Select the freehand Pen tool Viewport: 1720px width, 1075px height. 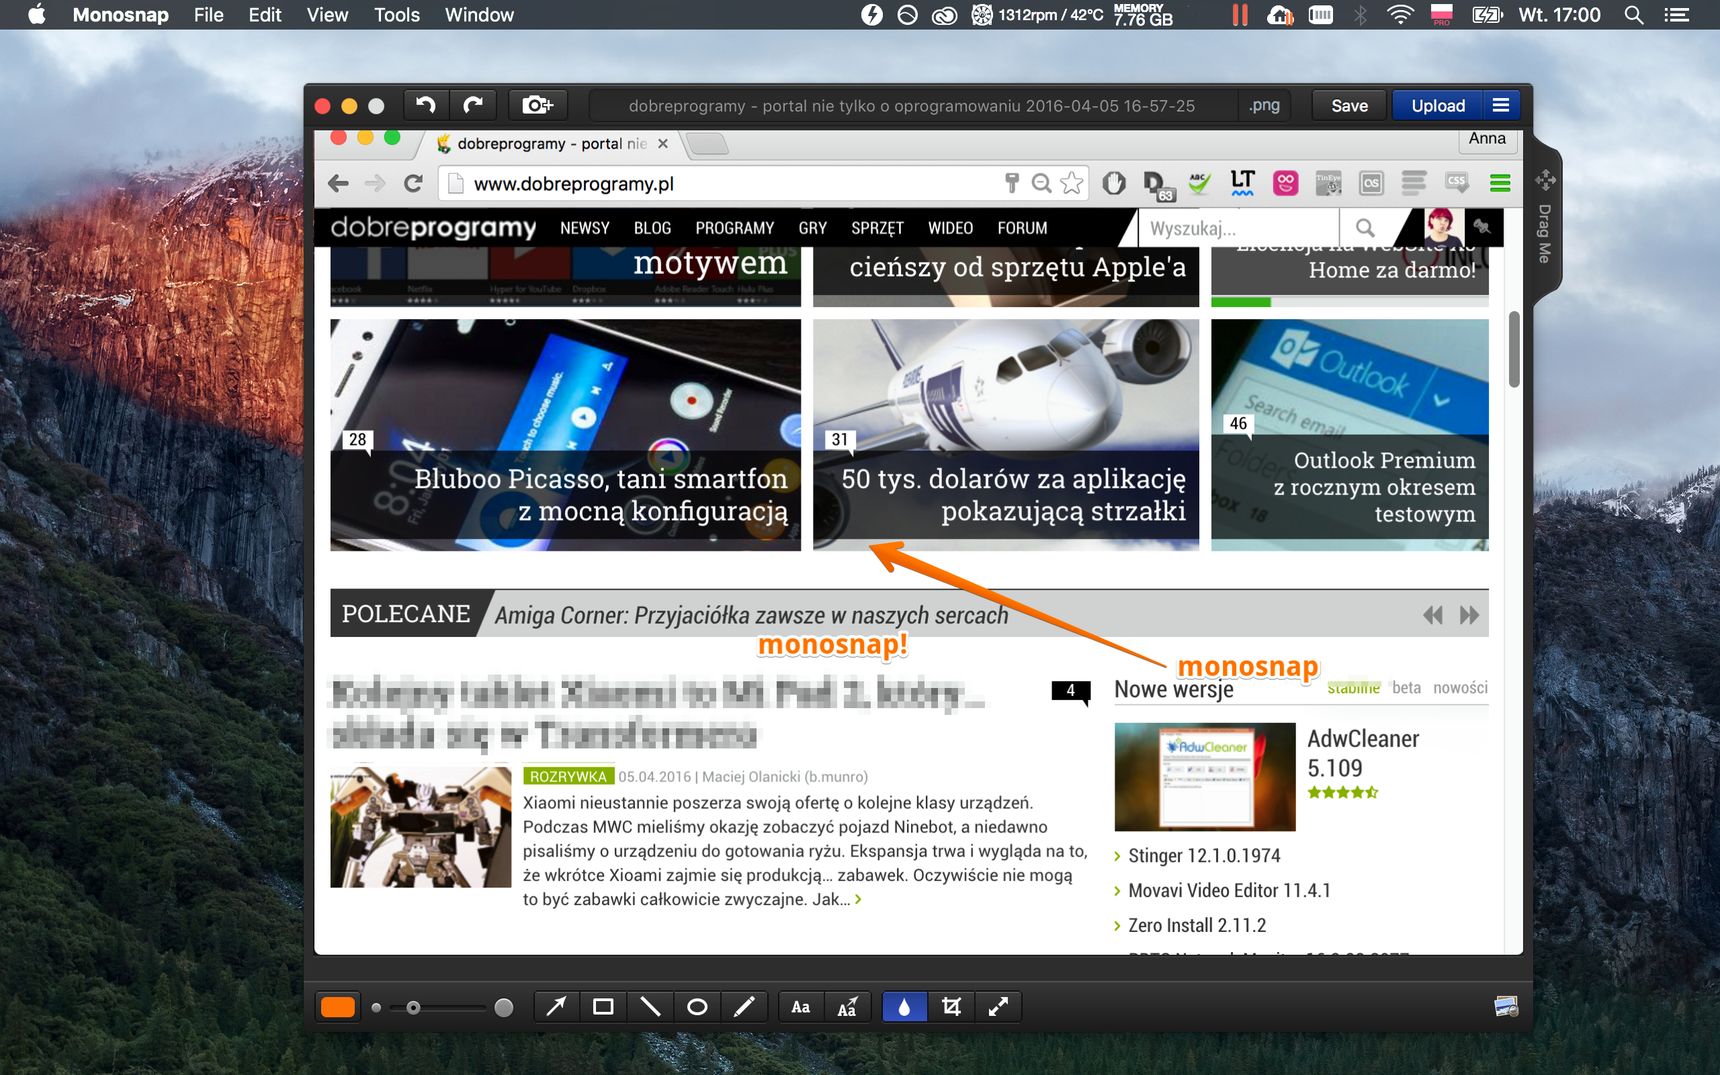744,1007
